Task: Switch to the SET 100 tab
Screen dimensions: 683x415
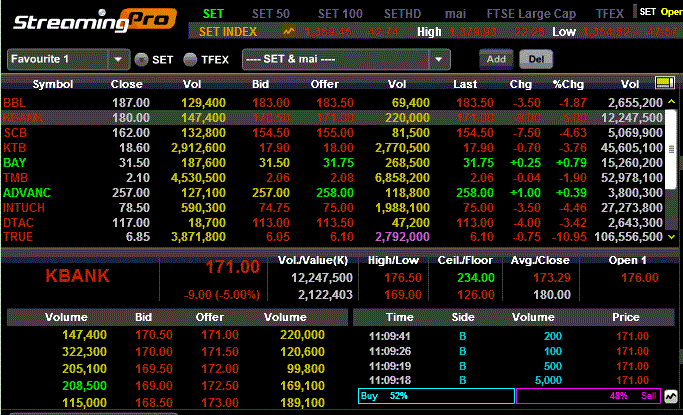Action: [x=340, y=13]
